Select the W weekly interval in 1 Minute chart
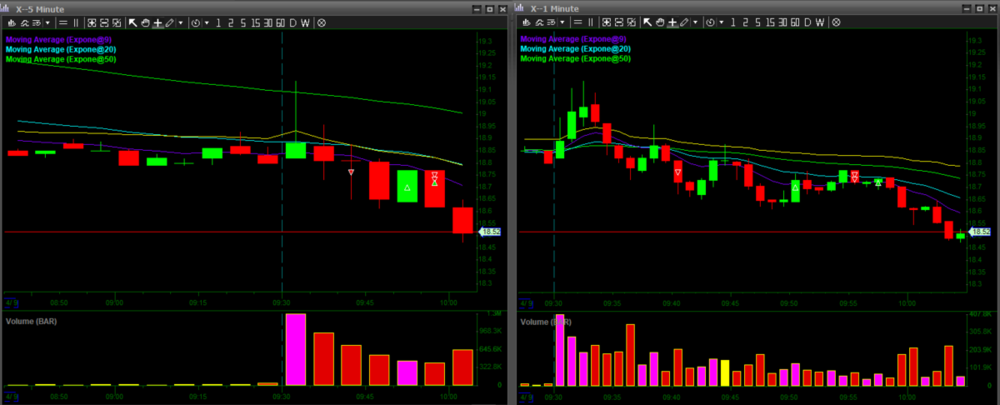This screenshot has width=1000, height=405. pyautogui.click(x=819, y=22)
